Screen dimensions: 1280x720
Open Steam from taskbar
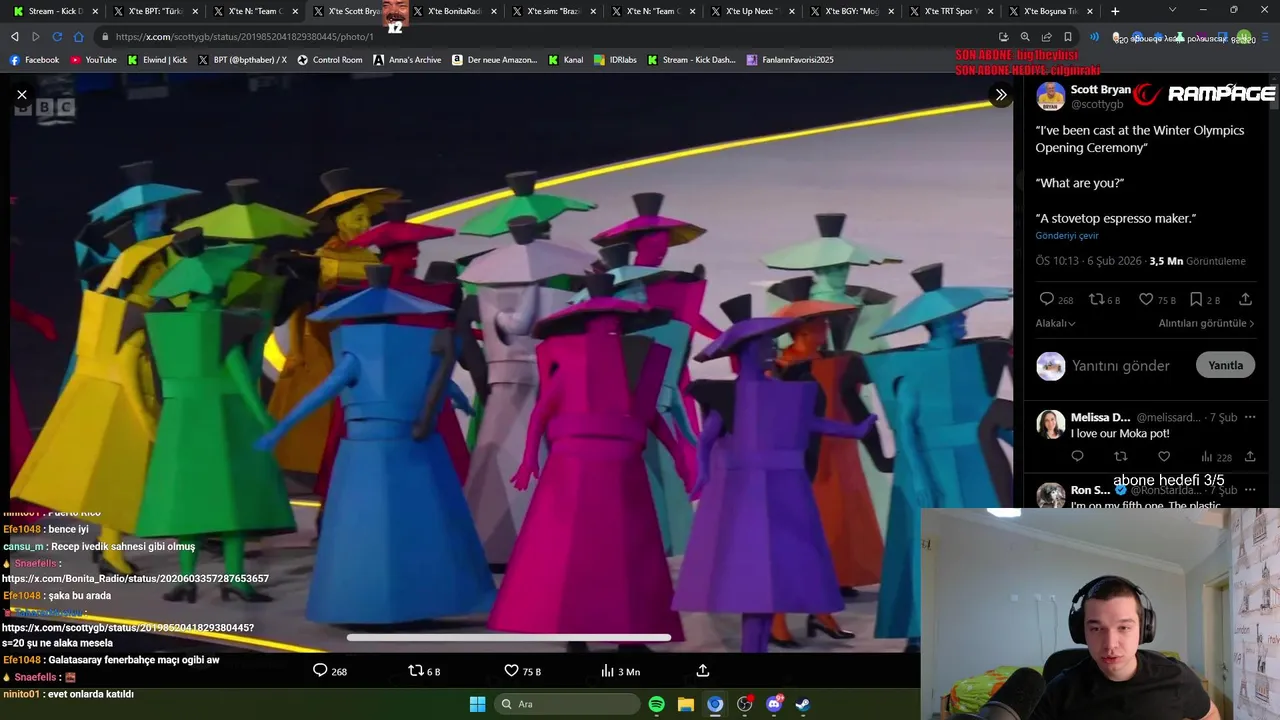click(803, 704)
